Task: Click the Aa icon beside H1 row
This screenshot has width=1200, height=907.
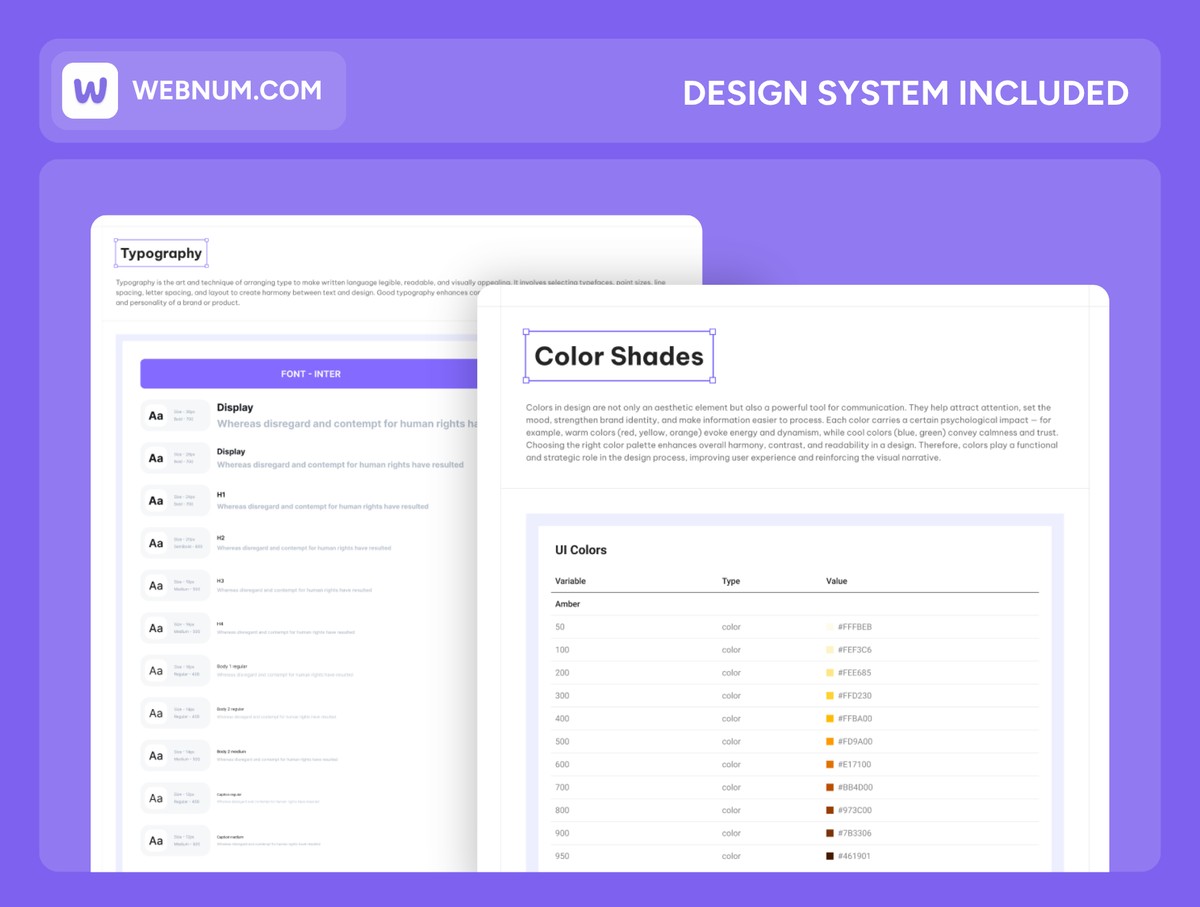Action: 156,501
